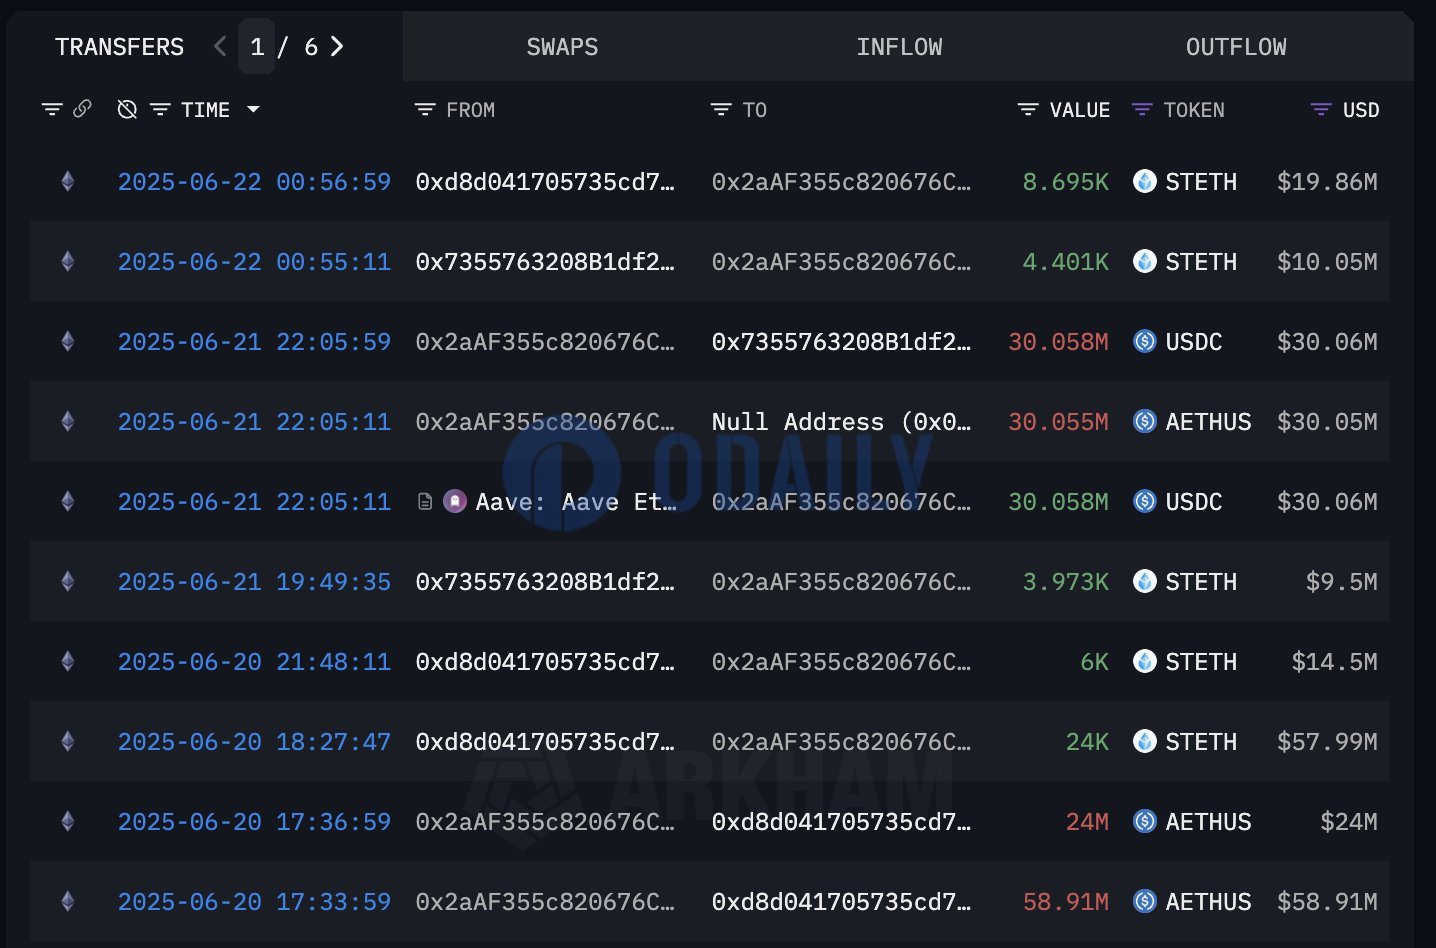Image resolution: width=1436 pixels, height=948 pixels.
Task: Toggle the clock-off time icon
Action: [x=127, y=109]
